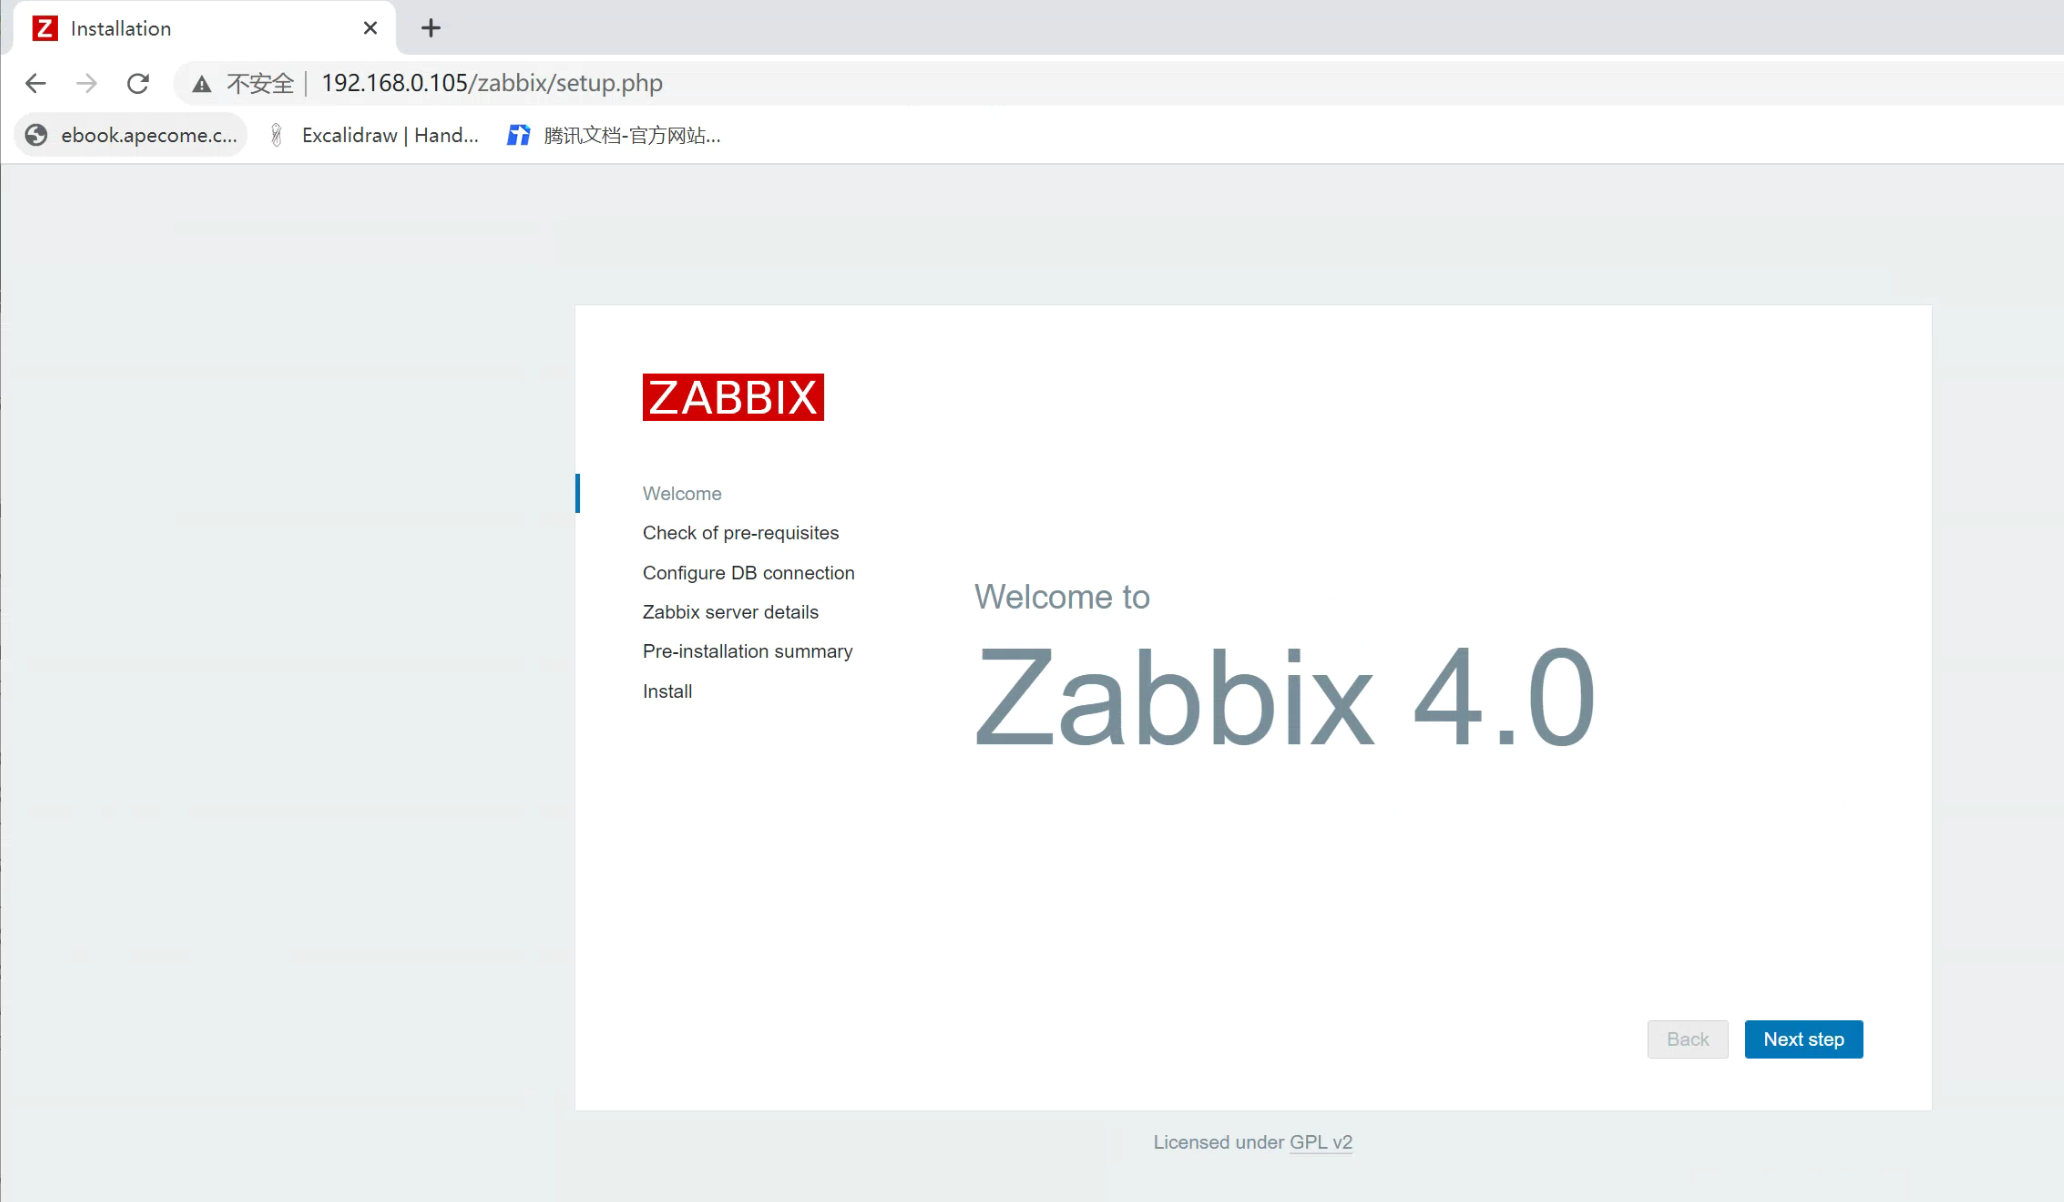Close the Installation tab
The height and width of the screenshot is (1202, 2064).
(370, 28)
